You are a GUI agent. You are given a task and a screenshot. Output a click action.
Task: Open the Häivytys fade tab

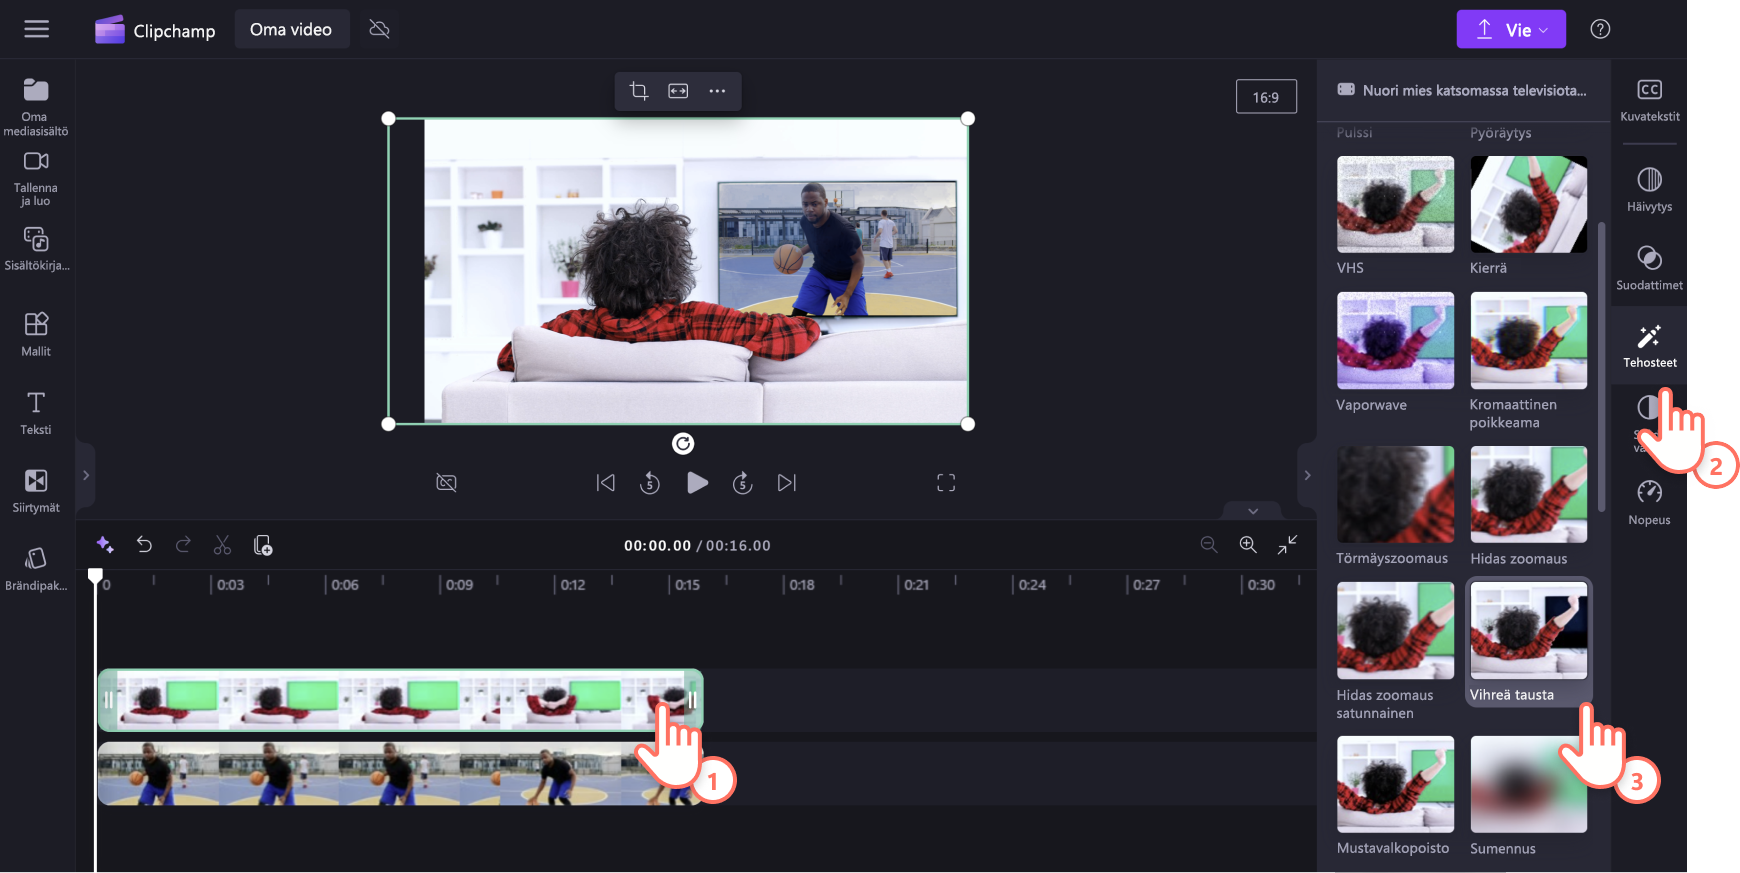pyautogui.click(x=1650, y=189)
